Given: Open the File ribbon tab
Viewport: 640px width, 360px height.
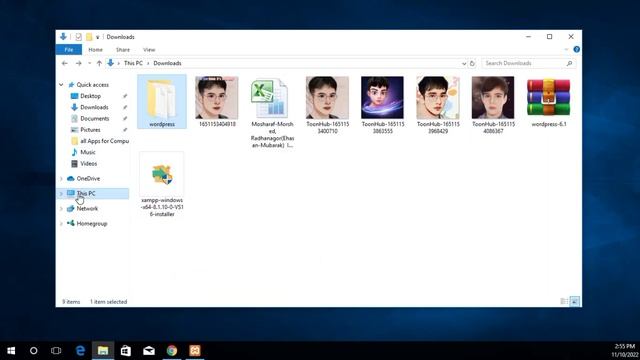Looking at the screenshot, I should point(69,49).
